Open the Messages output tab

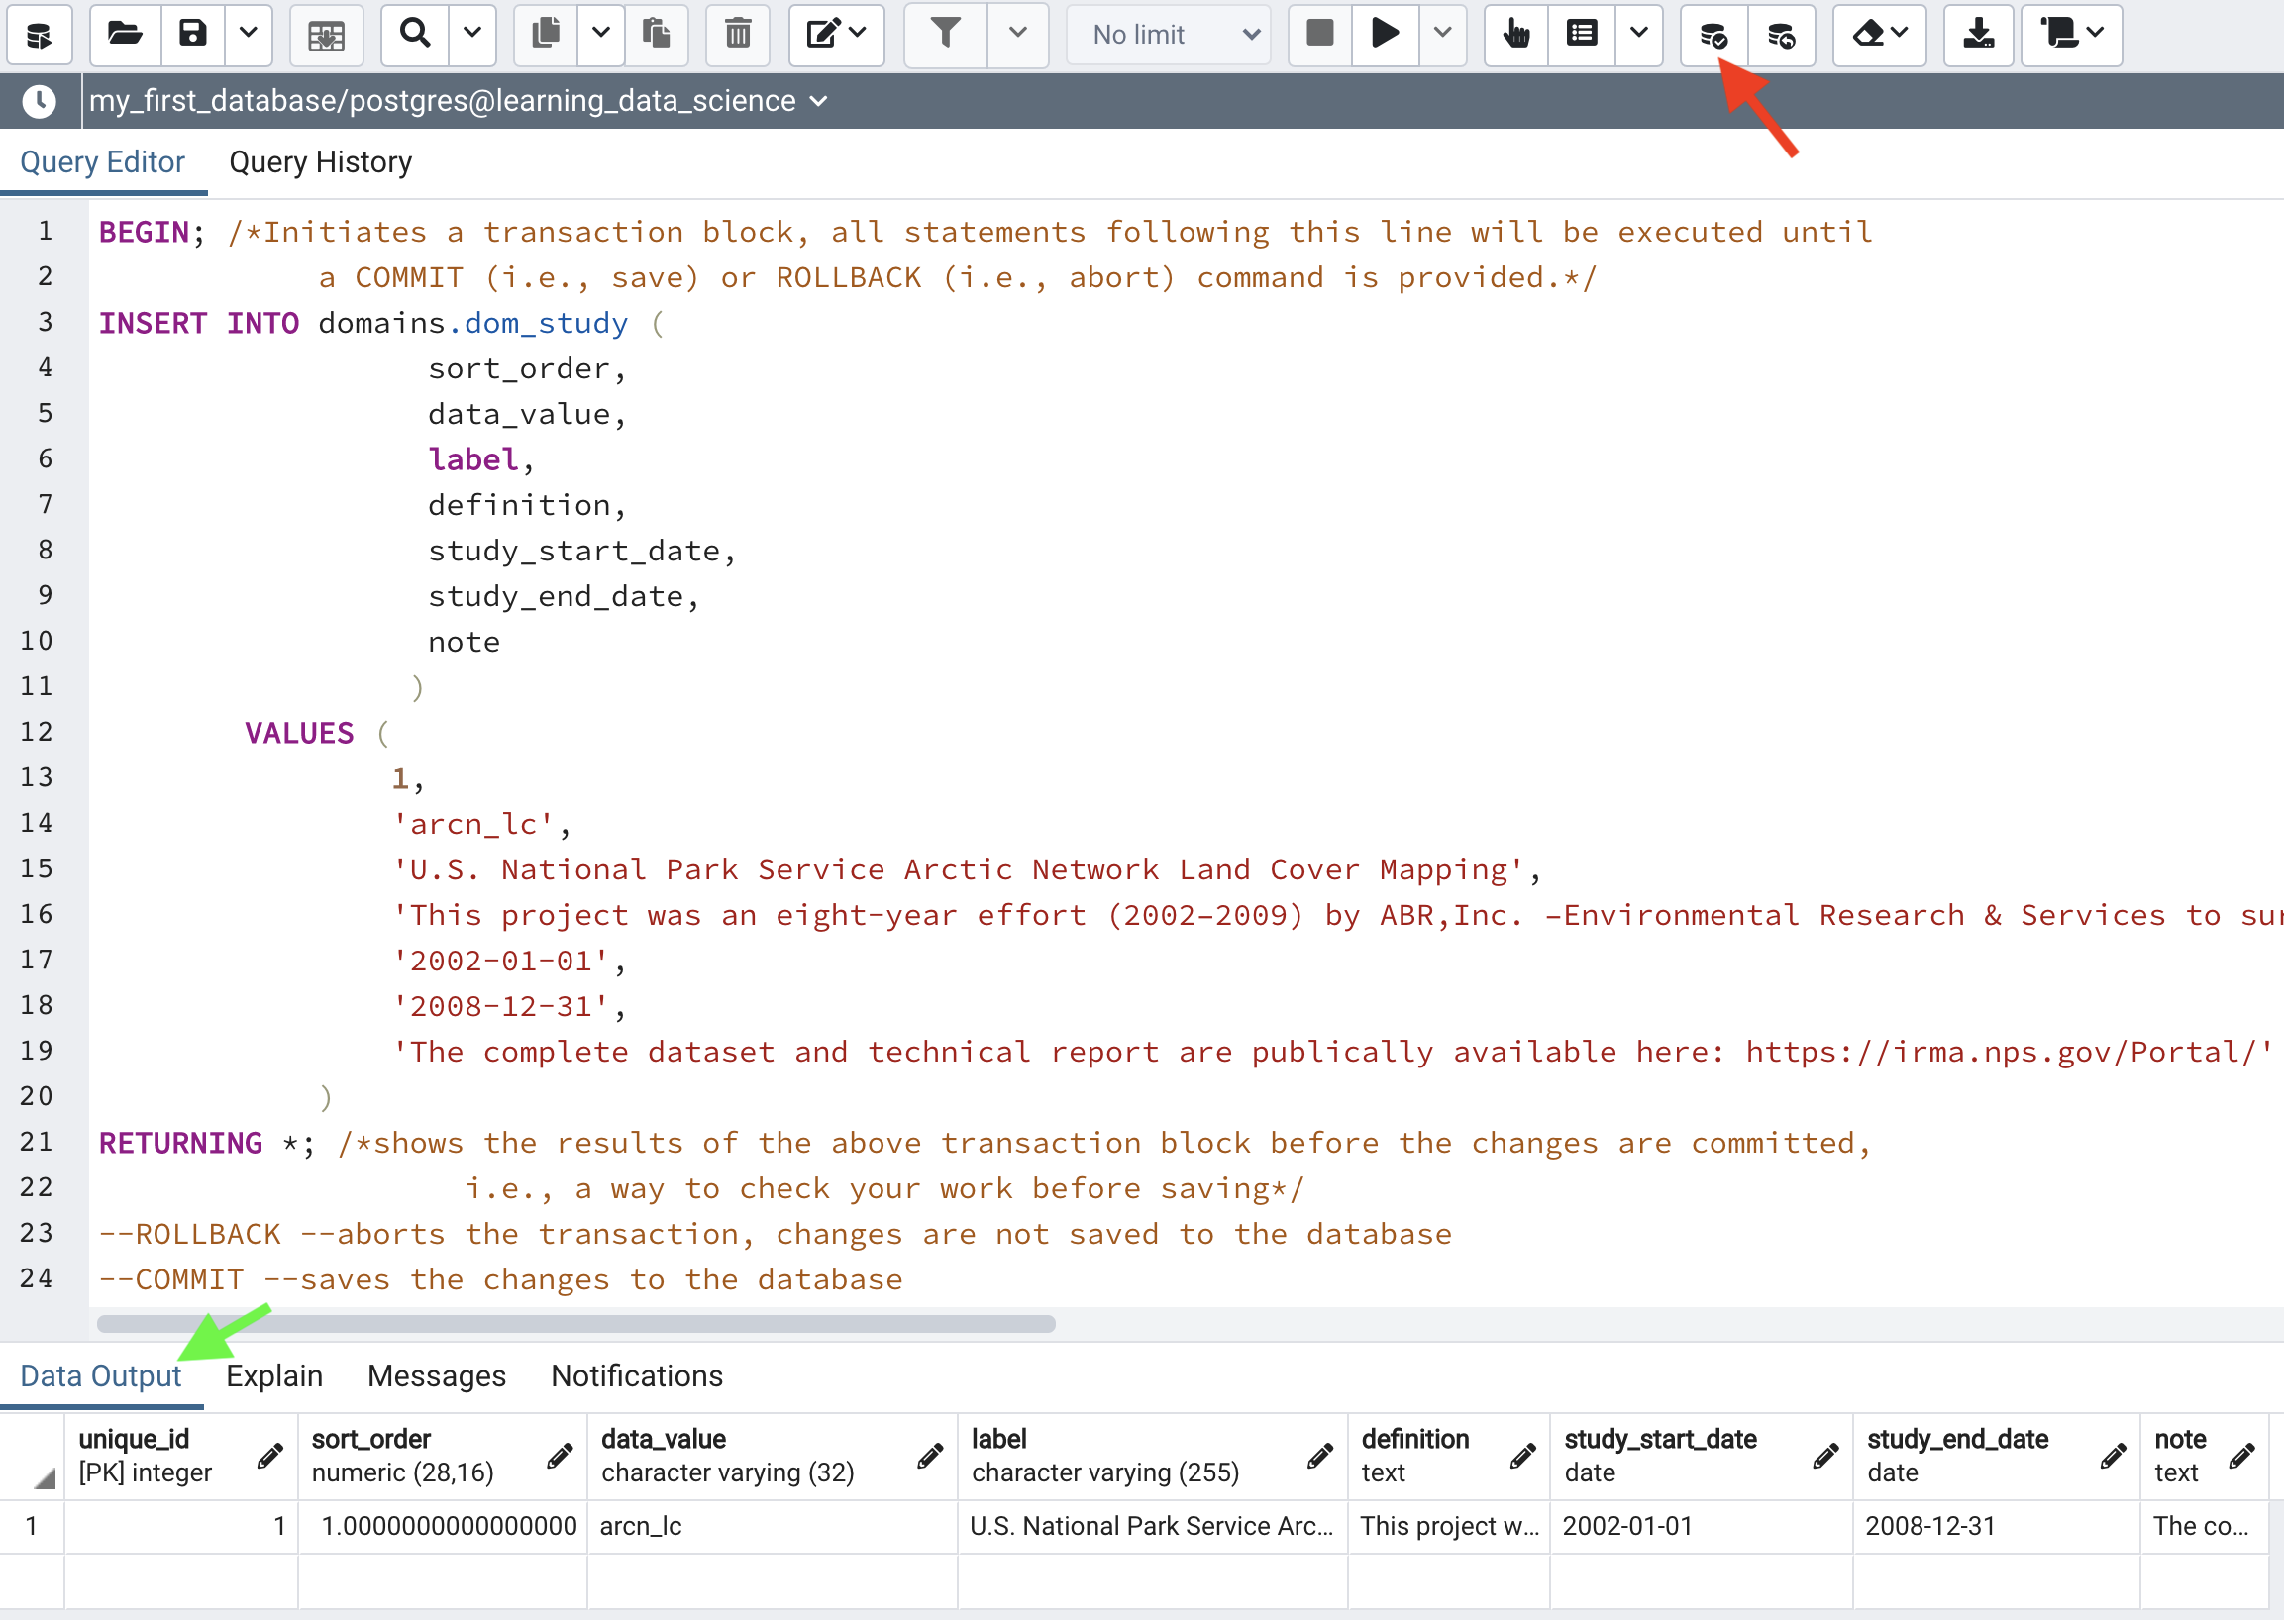(436, 1376)
